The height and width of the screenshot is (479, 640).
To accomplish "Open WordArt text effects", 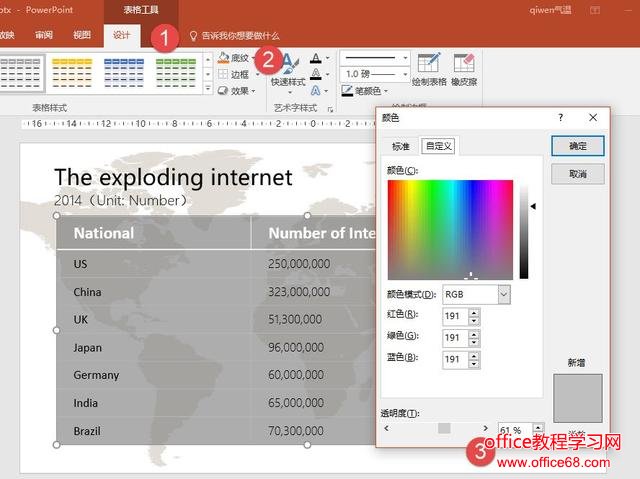I will point(316,91).
